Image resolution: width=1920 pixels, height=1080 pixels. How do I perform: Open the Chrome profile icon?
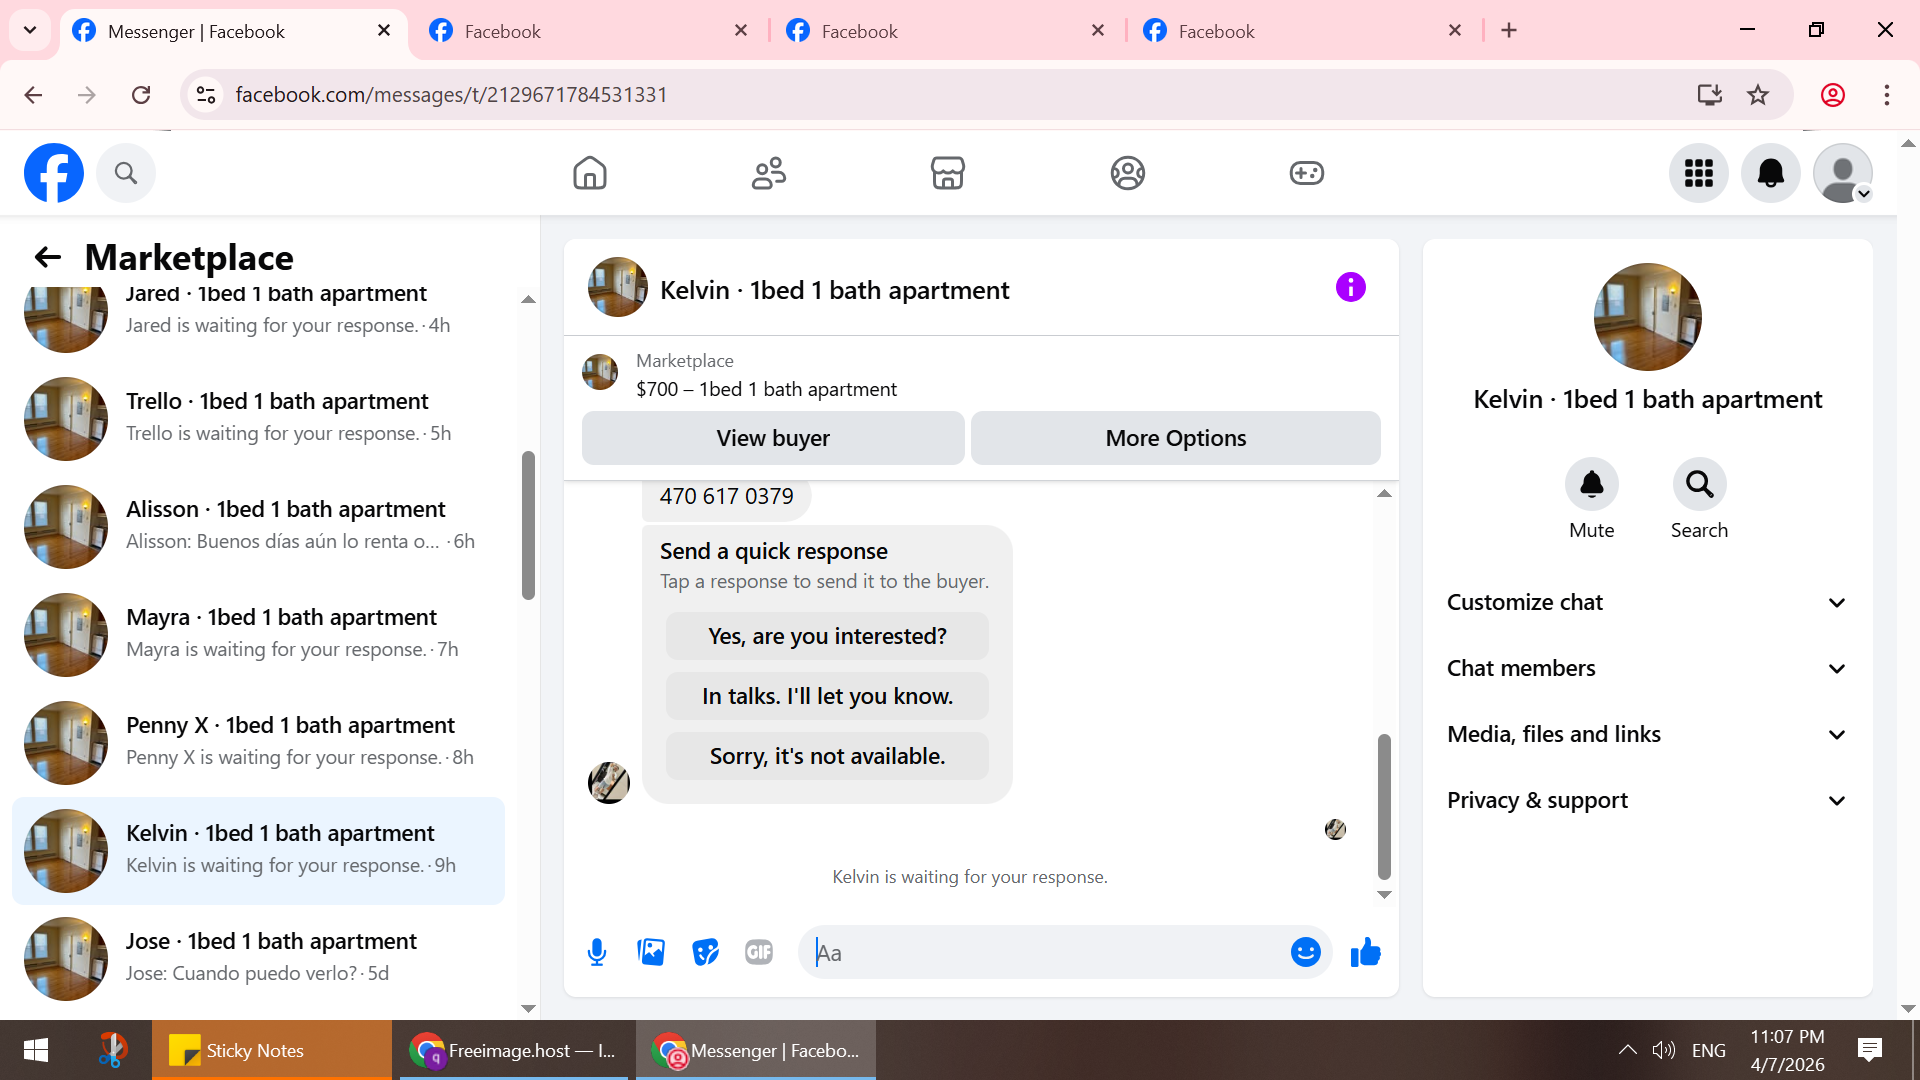click(x=1833, y=95)
